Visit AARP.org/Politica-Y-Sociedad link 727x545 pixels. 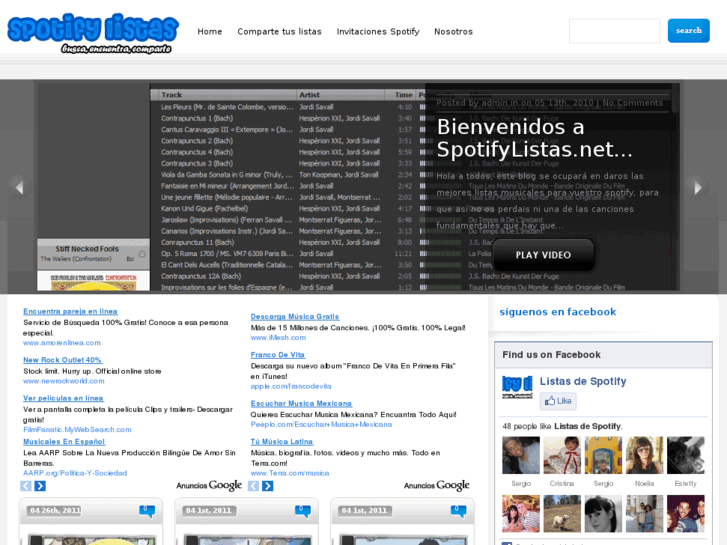pos(75,473)
